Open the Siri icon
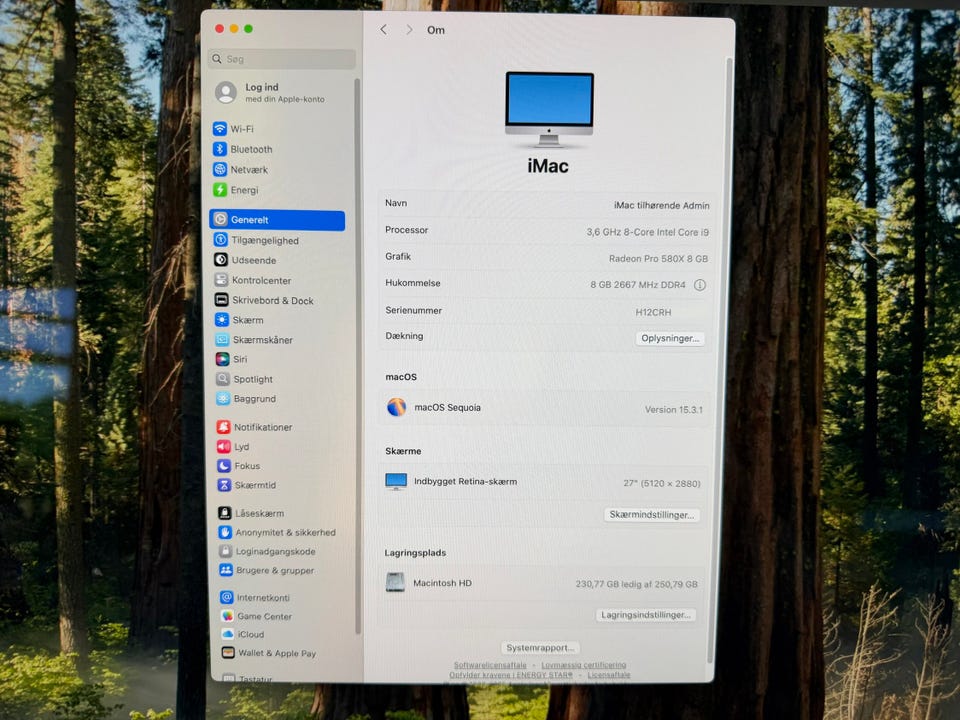Image resolution: width=960 pixels, height=720 pixels. coord(223,359)
